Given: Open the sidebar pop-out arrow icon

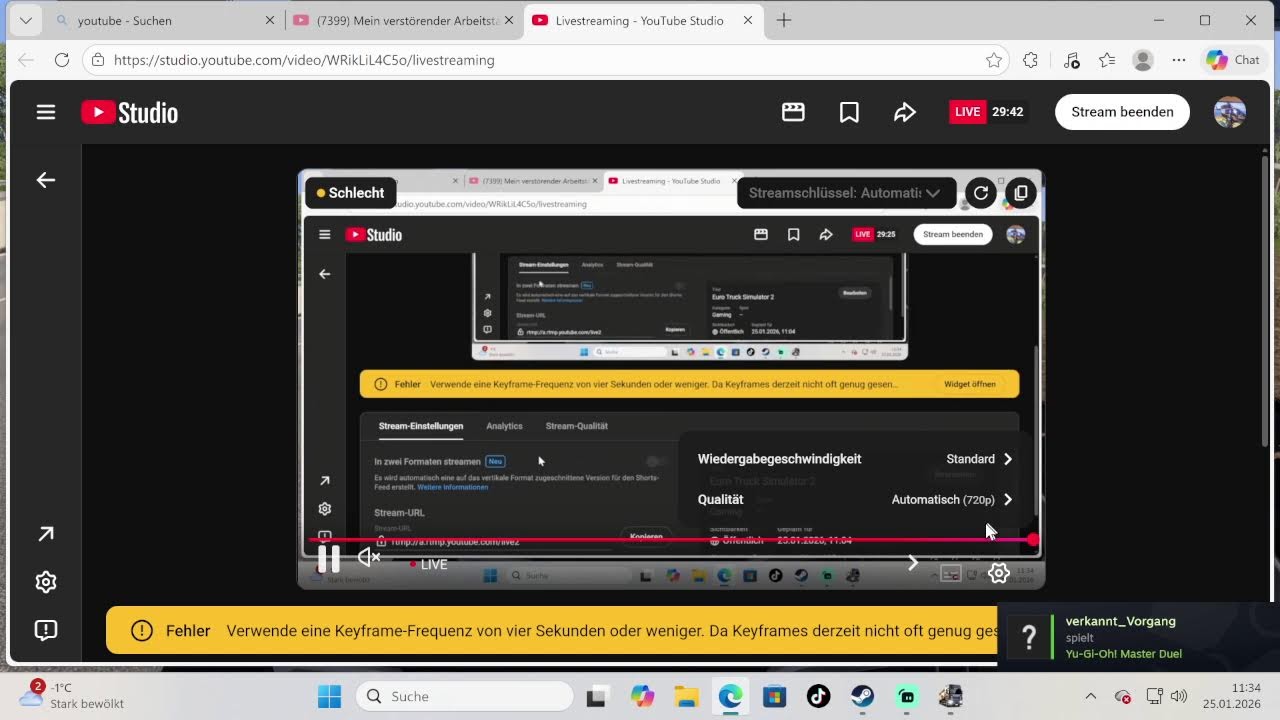Looking at the screenshot, I should [46, 534].
